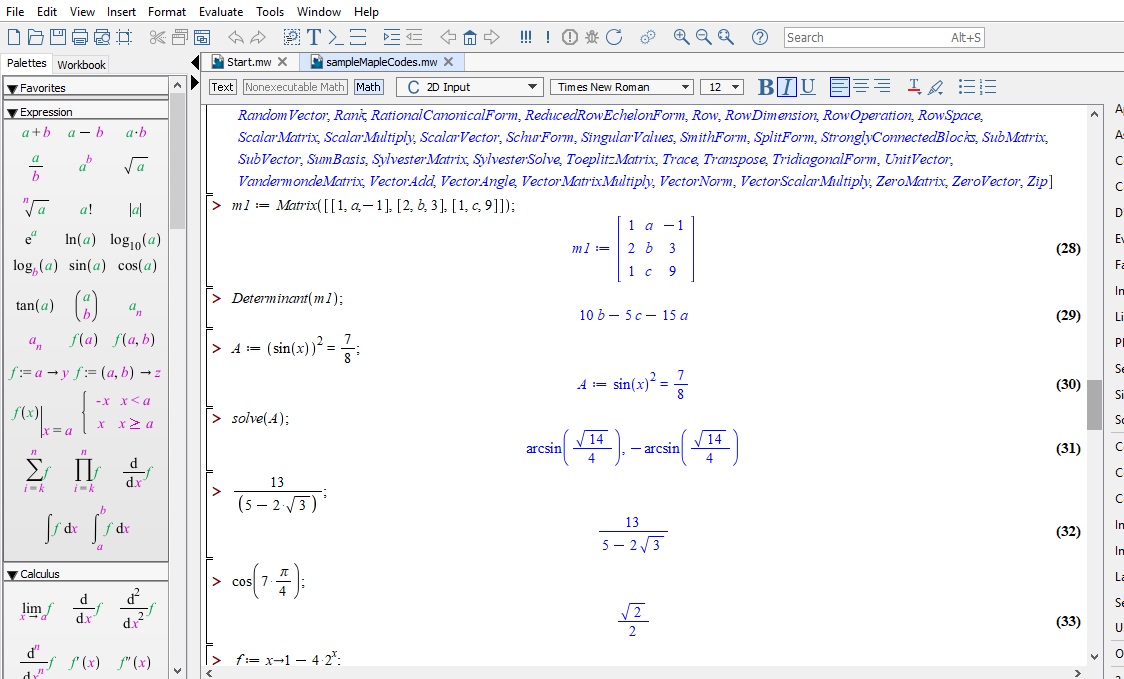Screen dimensions: 1124x679
Task: Click the worksheet vertical scrollbar thumb
Action: tap(1094, 404)
